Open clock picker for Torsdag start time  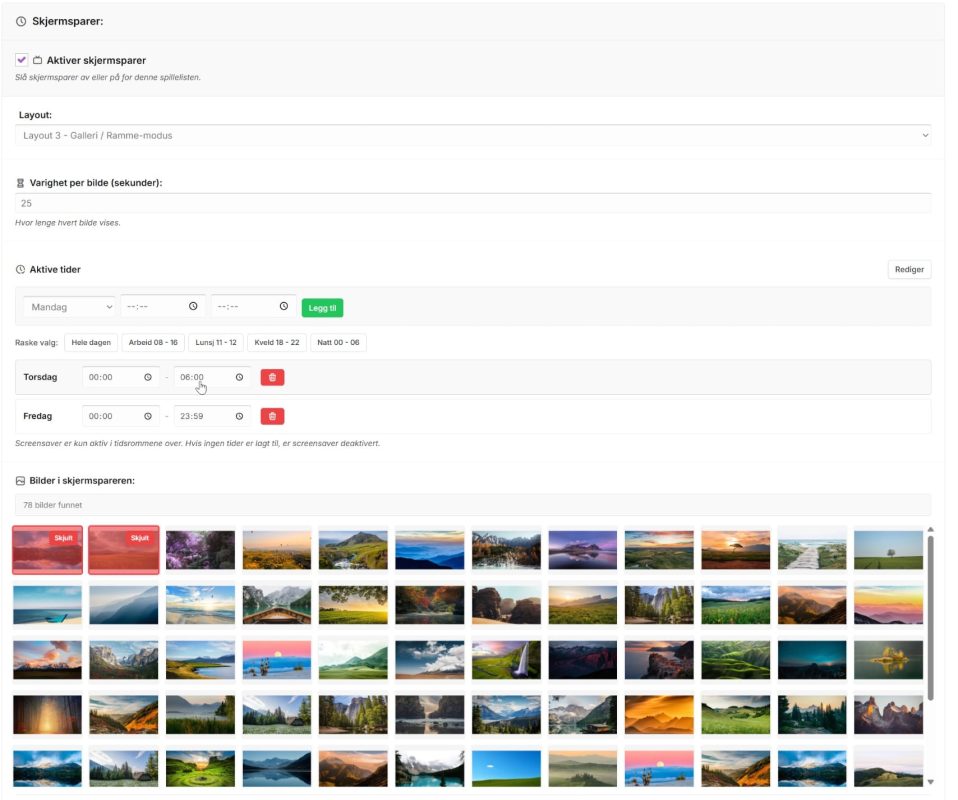(x=148, y=378)
